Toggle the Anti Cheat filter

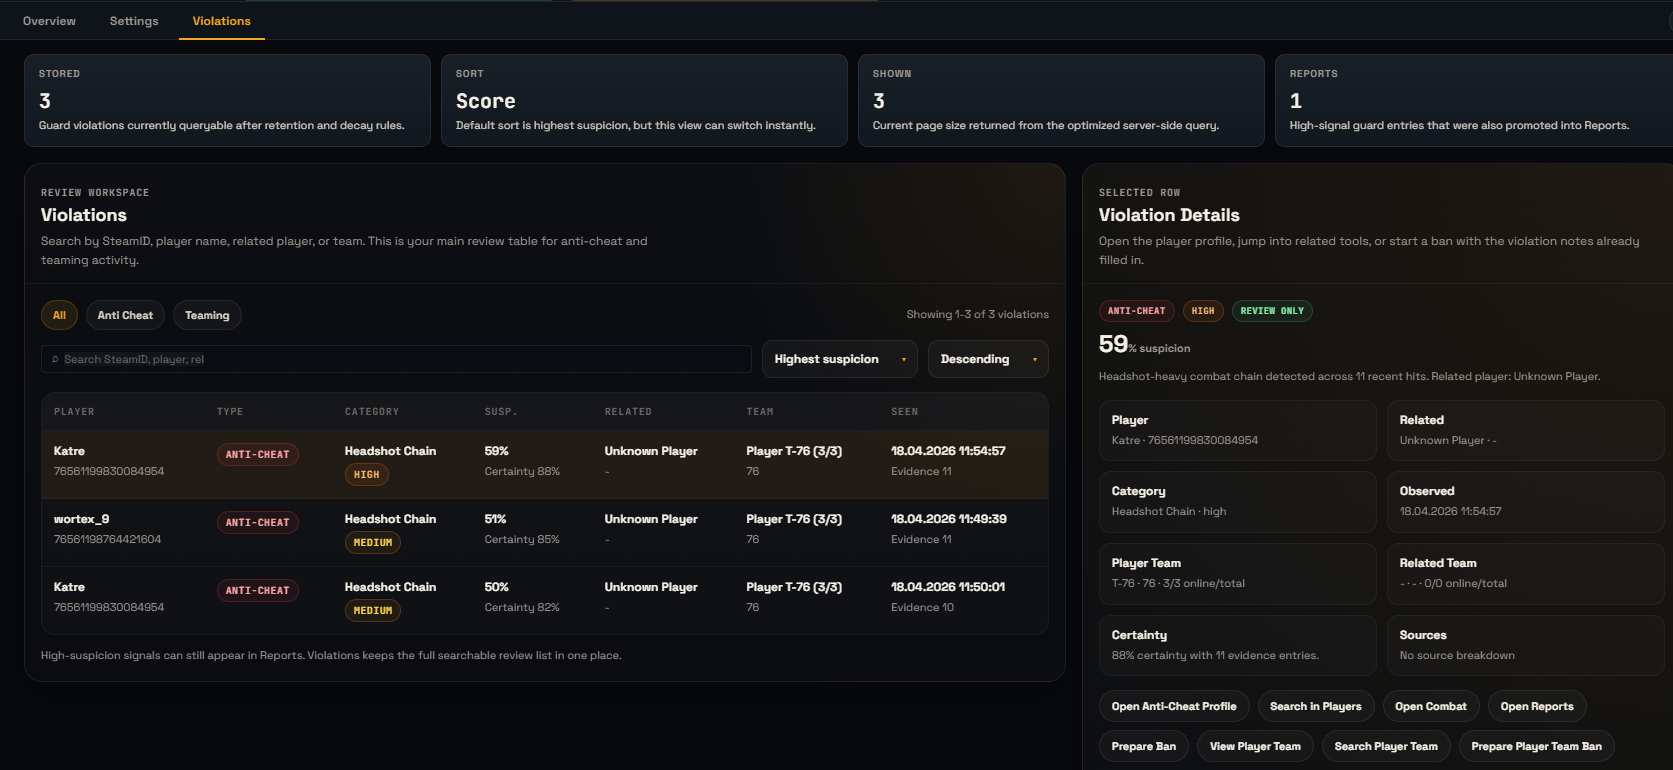click(x=125, y=316)
